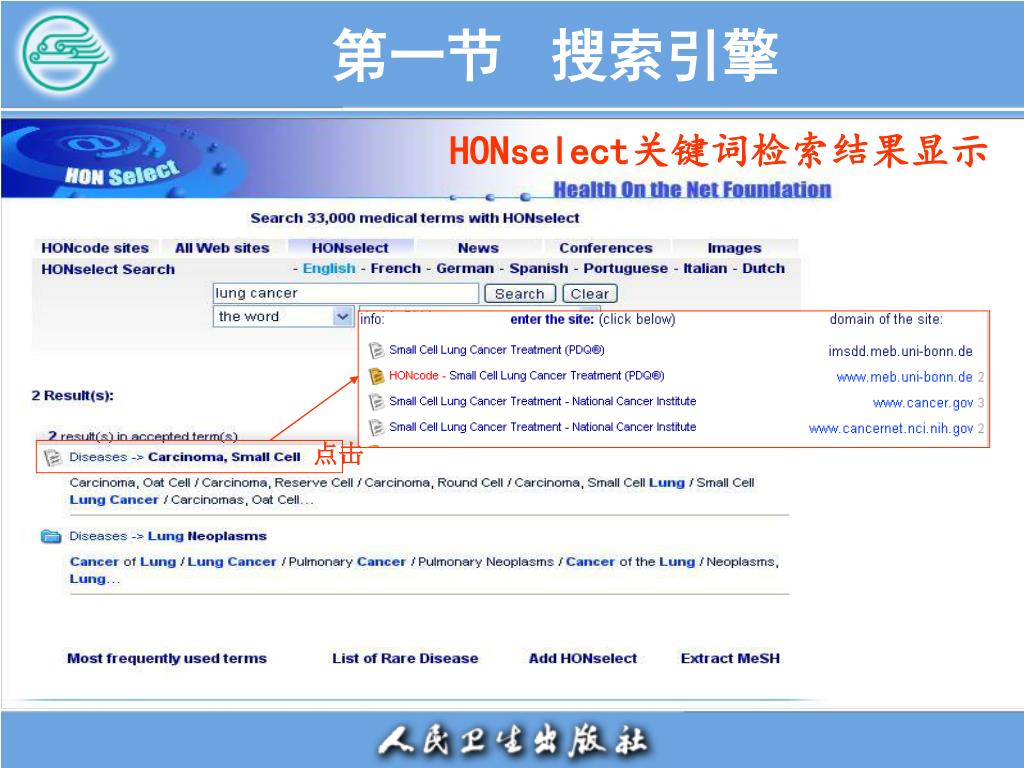The image size is (1024, 768).
Task: Click the gold HONcode seal icon
Action: 376,376
